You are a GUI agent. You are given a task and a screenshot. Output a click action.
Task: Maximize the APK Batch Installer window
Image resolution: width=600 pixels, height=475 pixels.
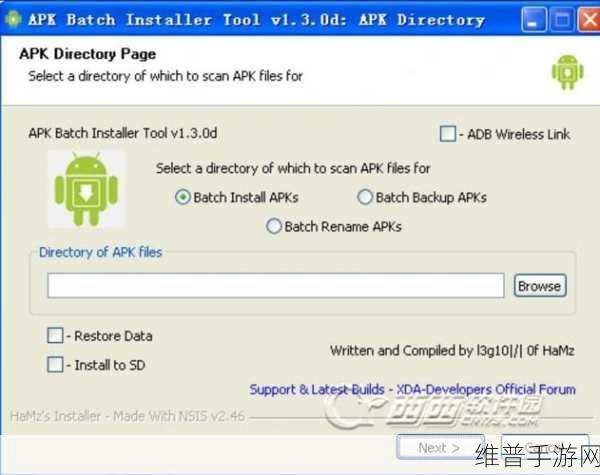point(561,20)
